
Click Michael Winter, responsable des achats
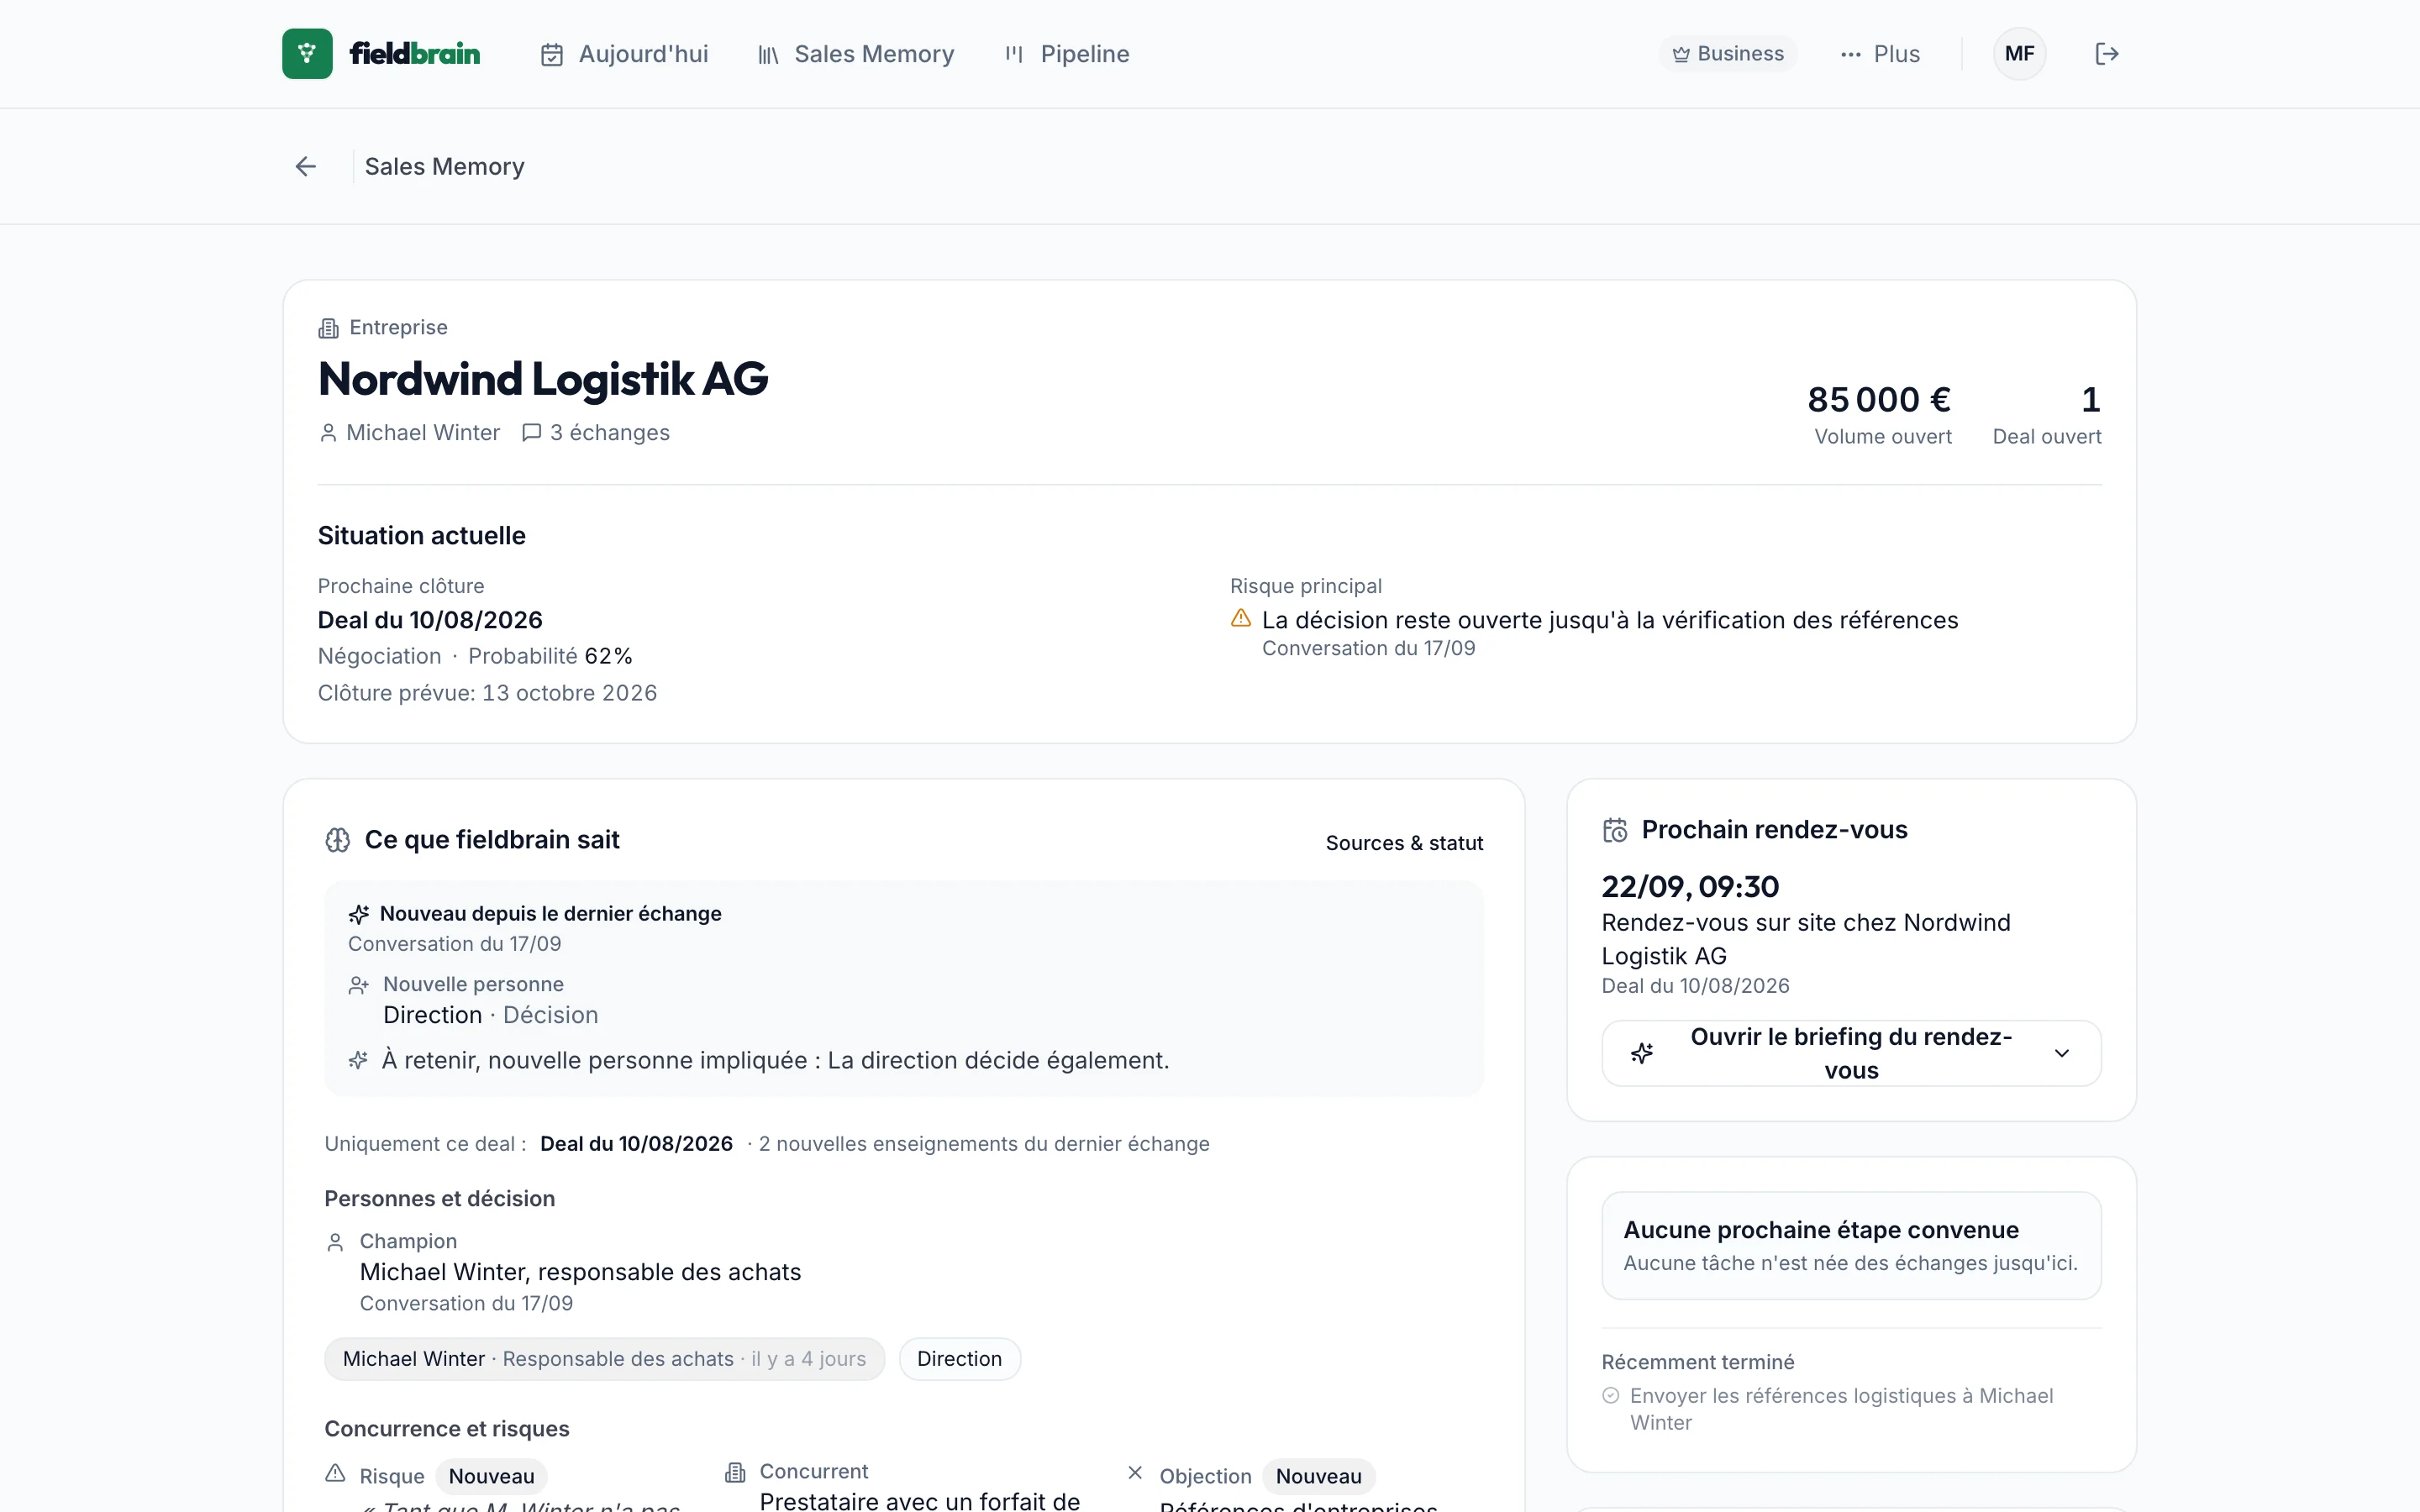pos(580,1272)
